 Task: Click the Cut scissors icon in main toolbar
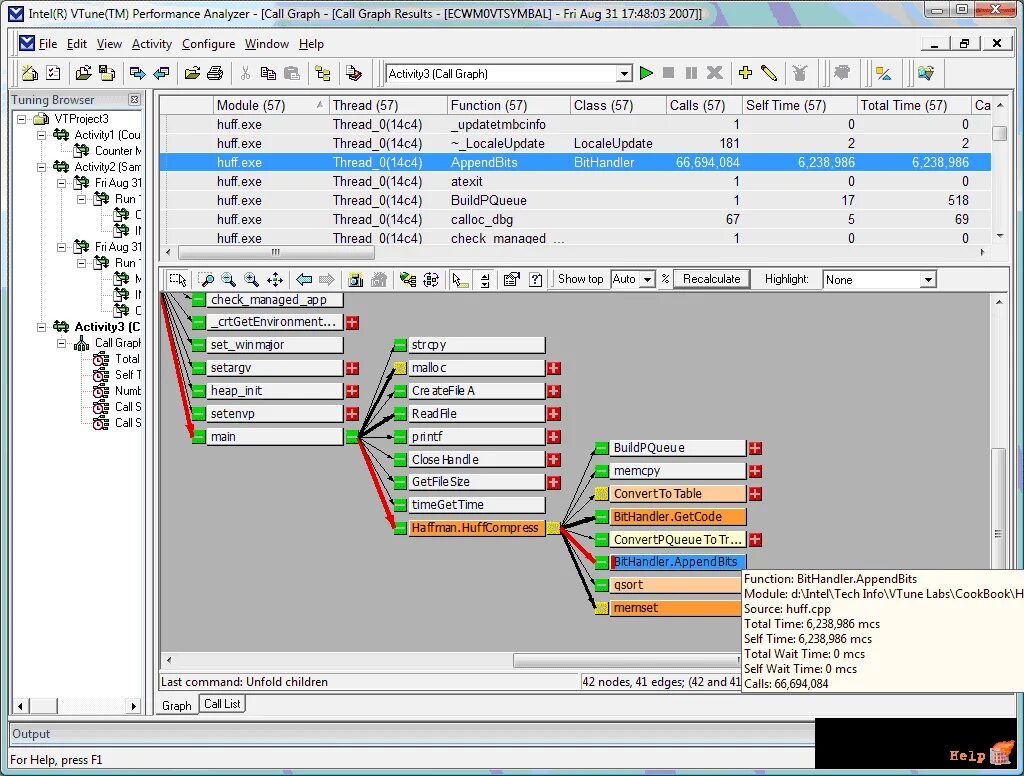245,73
